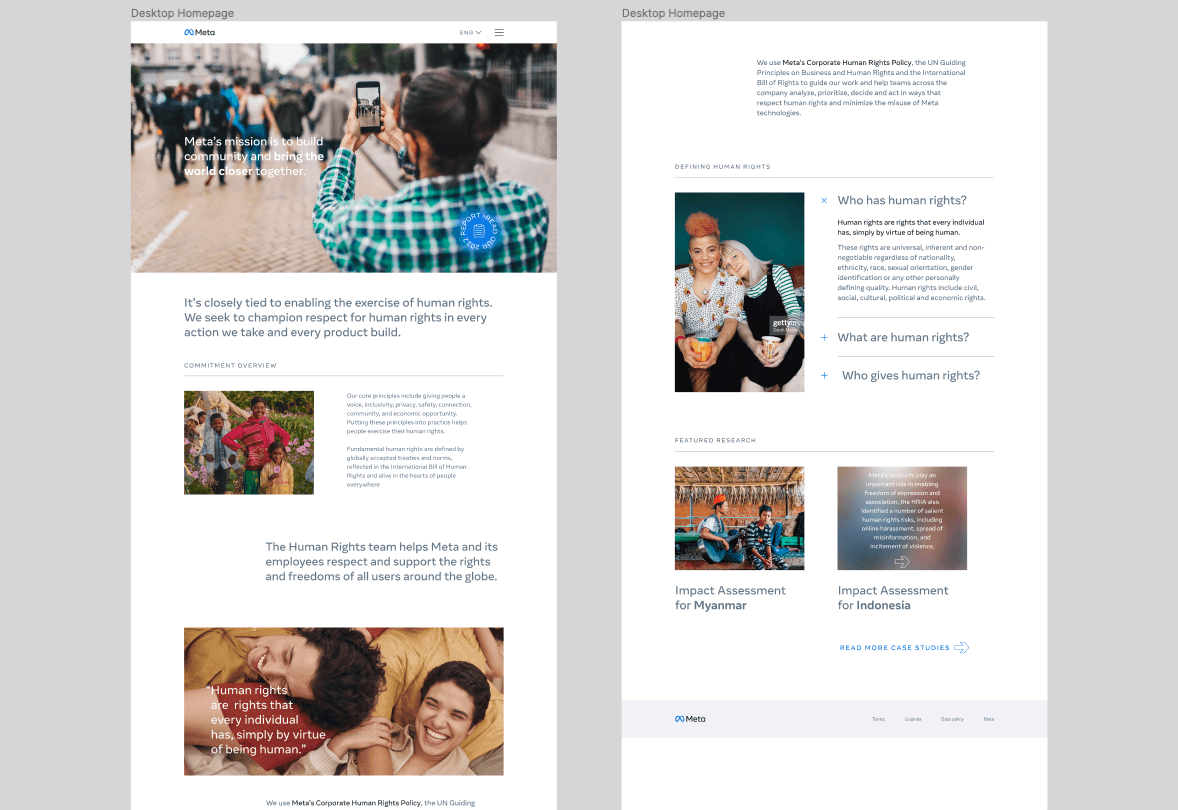Screen dimensions: 1178x810
Task: Open the READ MORE CASE STUDIES link
Action: click(x=894, y=648)
